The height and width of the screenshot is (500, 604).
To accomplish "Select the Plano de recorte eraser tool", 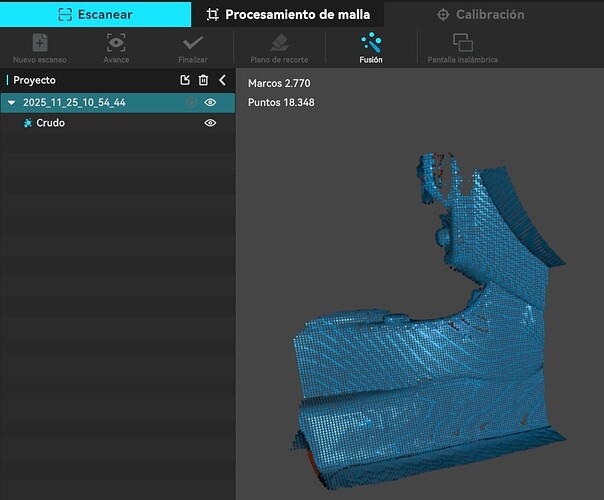I will pyautogui.click(x=279, y=43).
